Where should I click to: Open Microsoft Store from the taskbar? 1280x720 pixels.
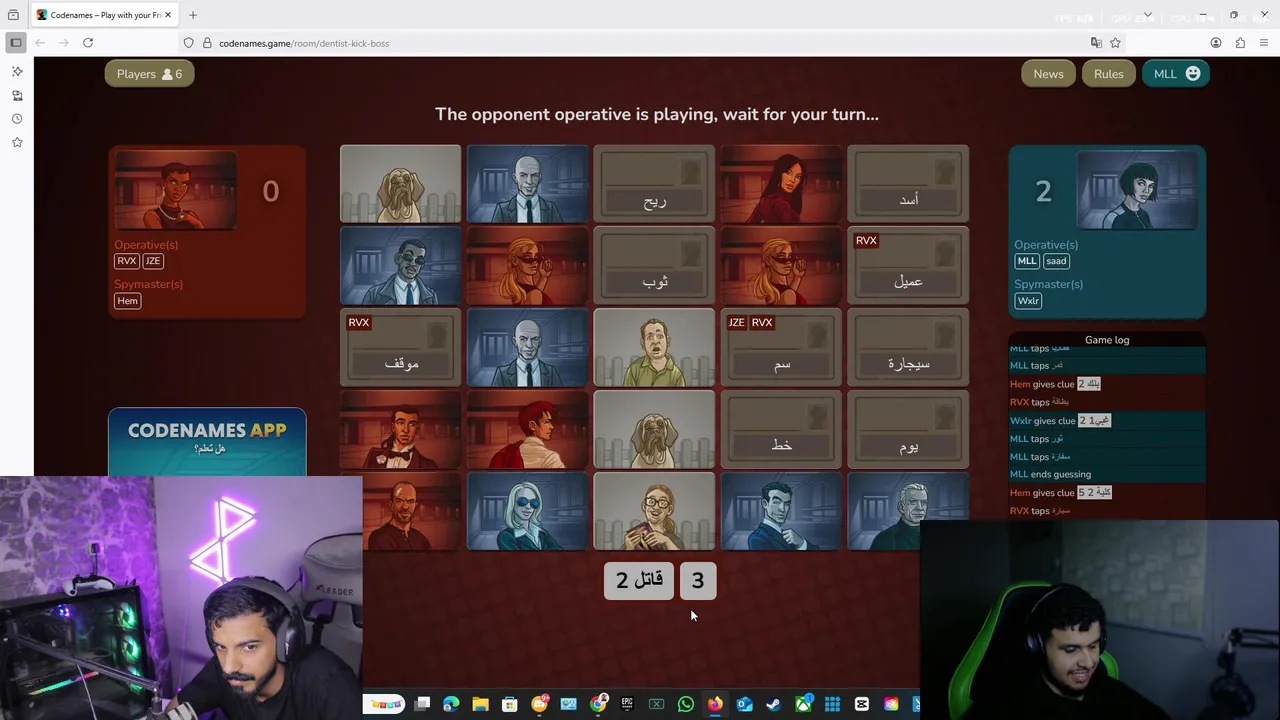(x=509, y=704)
